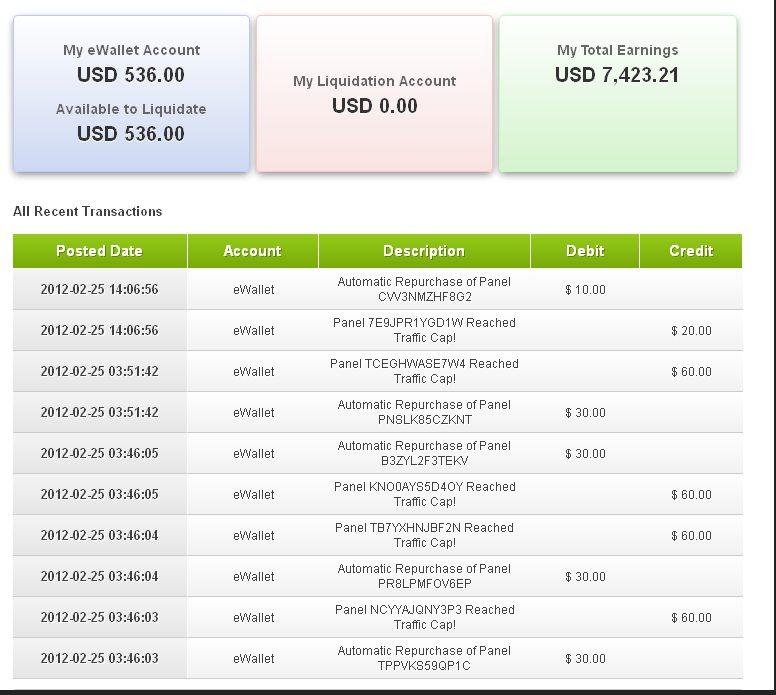Click the date in the 7E9JPR1YGD1W row
This screenshot has height=695, width=776.
click(x=99, y=330)
